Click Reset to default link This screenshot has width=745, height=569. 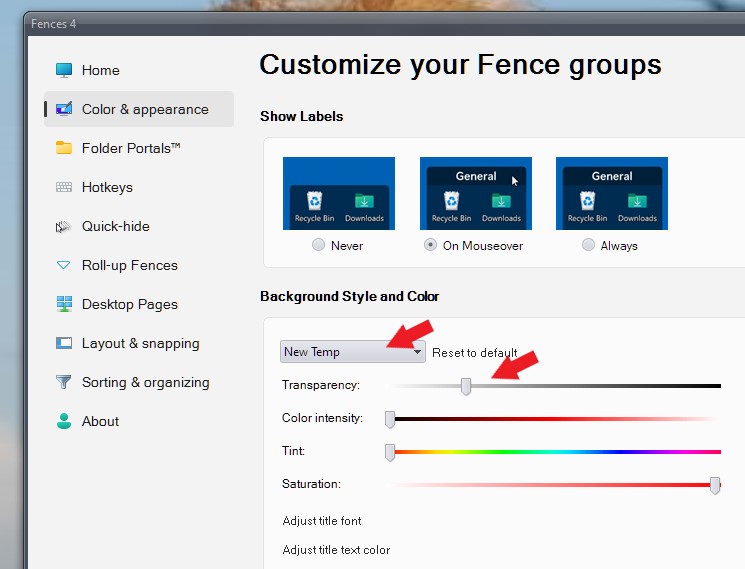(475, 352)
